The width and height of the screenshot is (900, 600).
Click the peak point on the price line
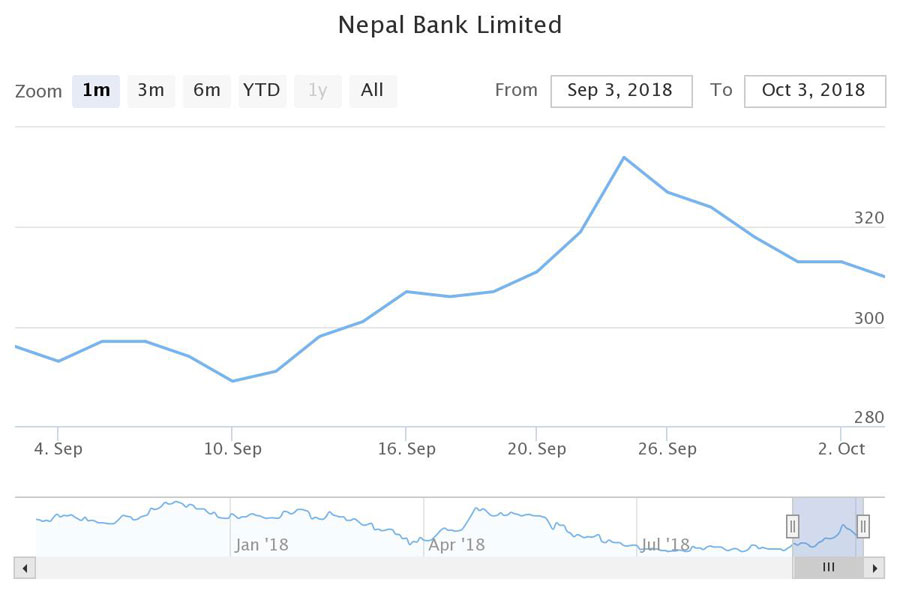pos(624,157)
